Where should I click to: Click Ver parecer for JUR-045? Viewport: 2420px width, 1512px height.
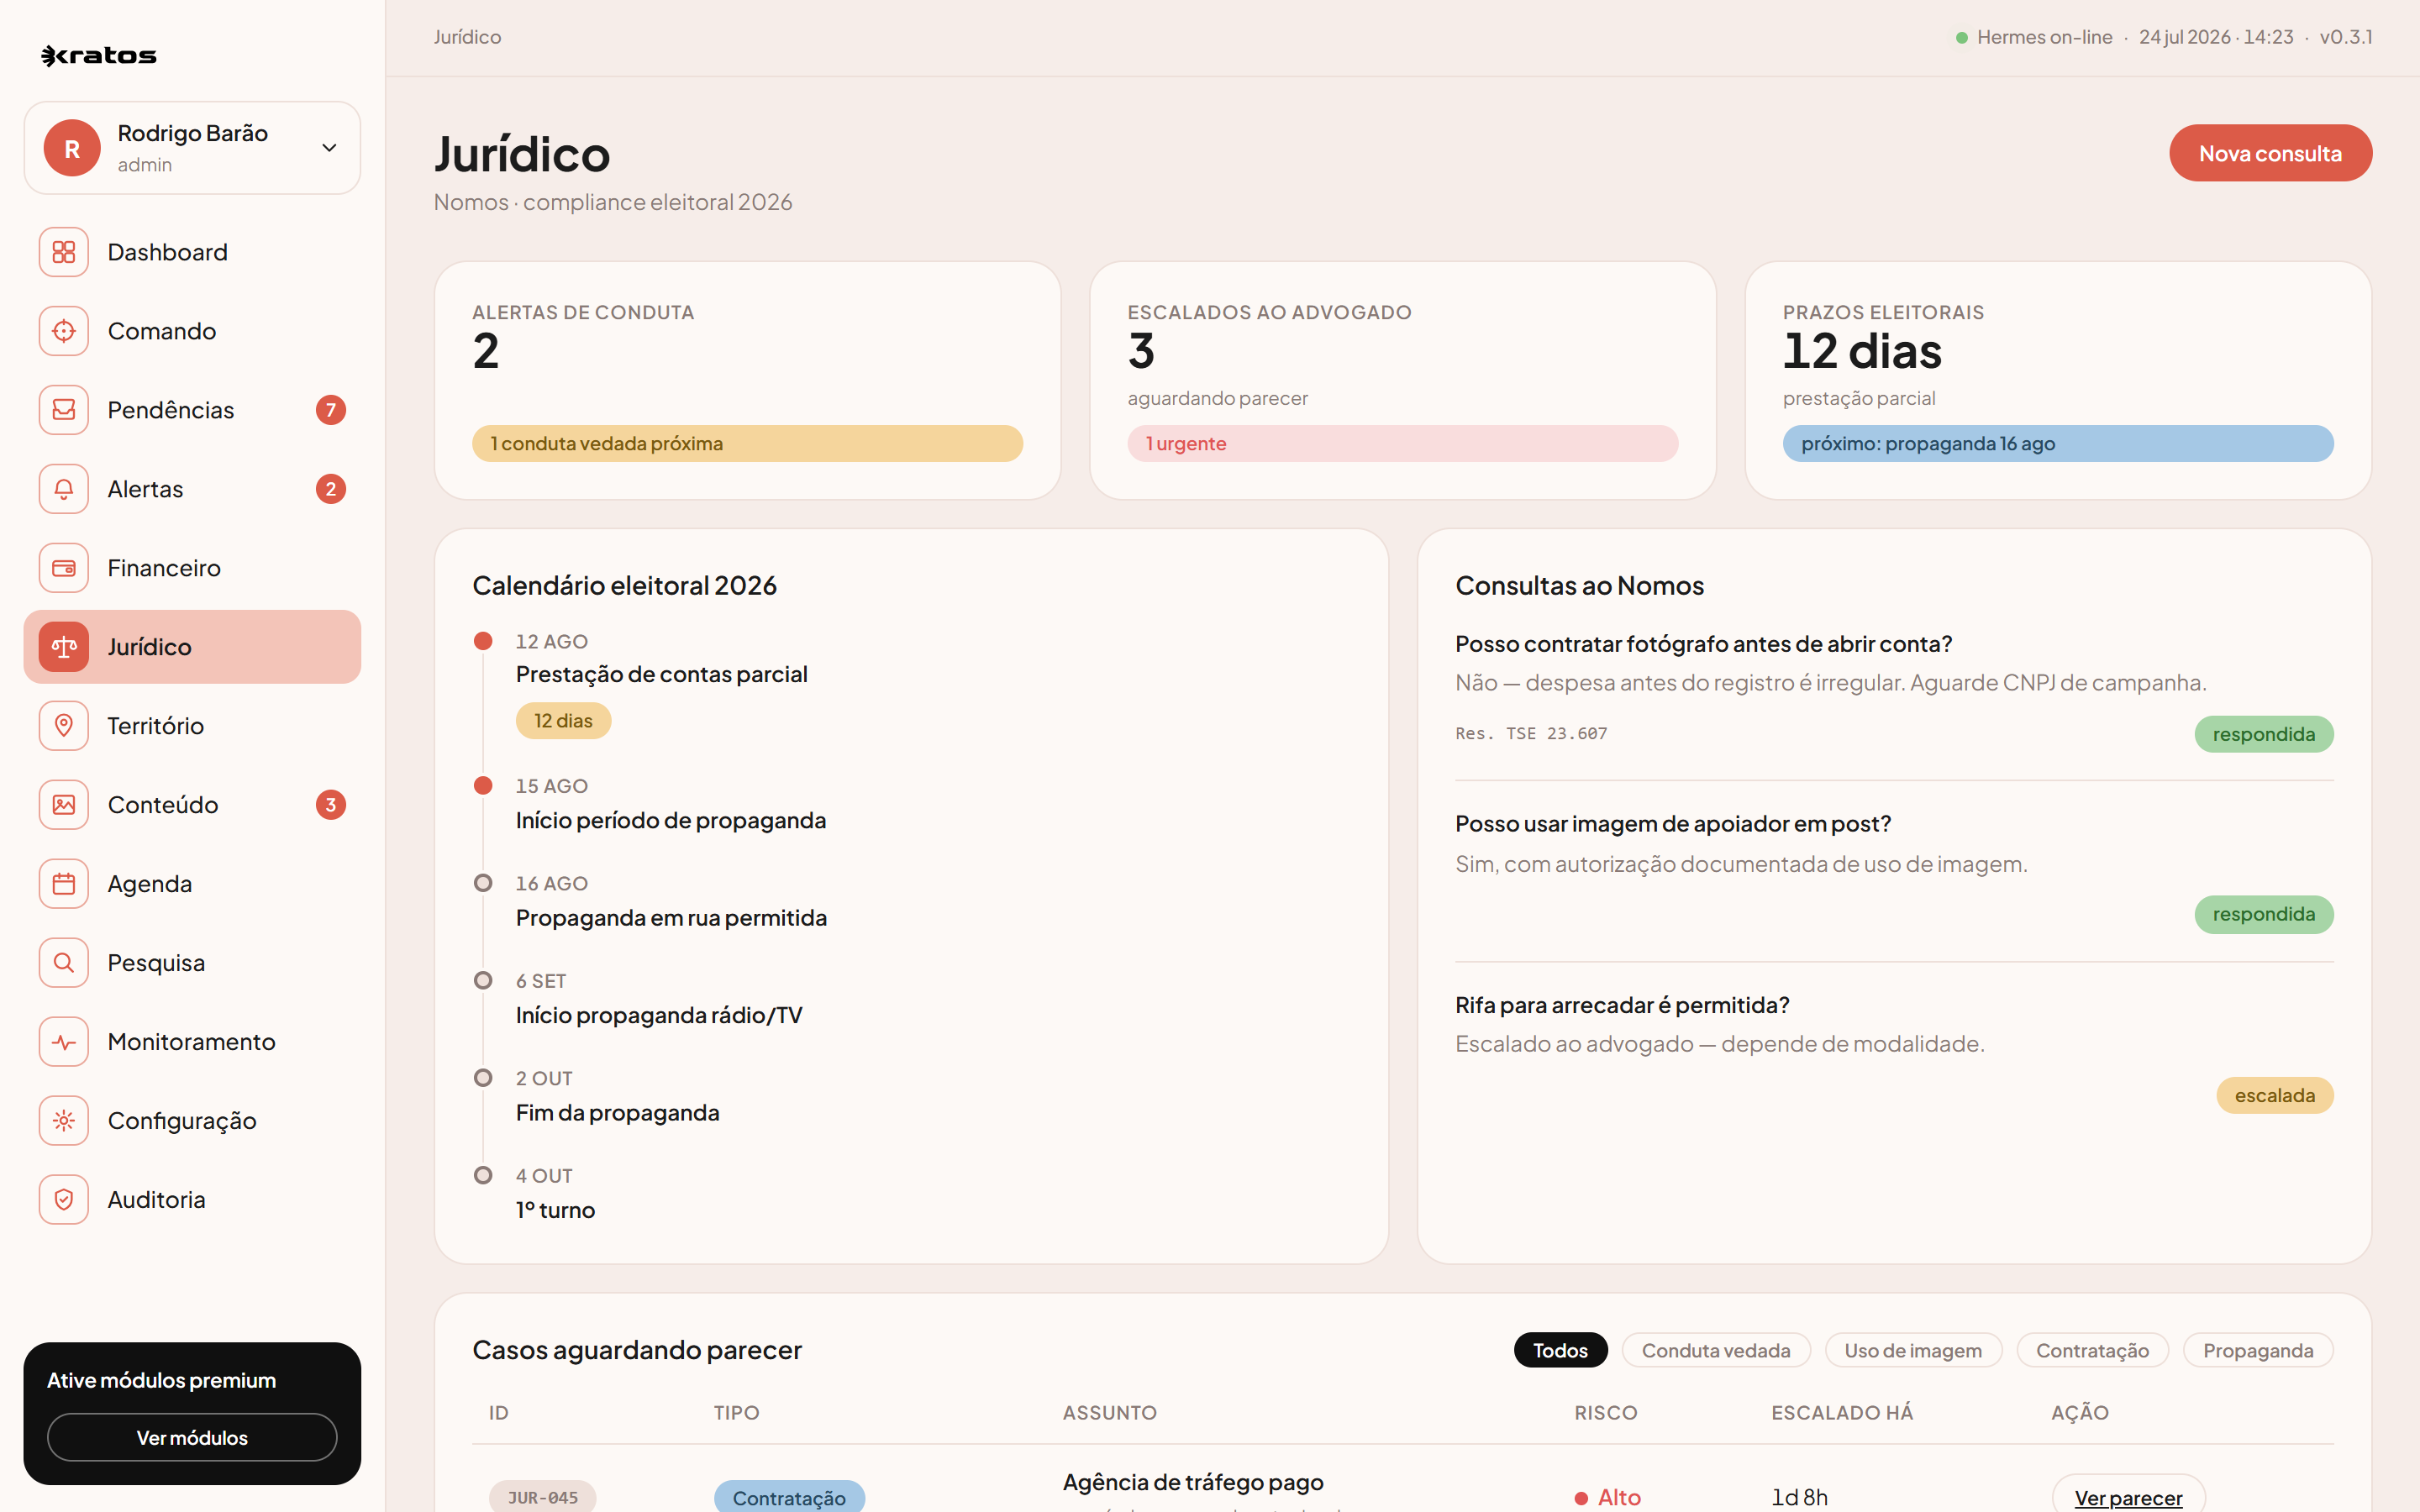click(2128, 1496)
